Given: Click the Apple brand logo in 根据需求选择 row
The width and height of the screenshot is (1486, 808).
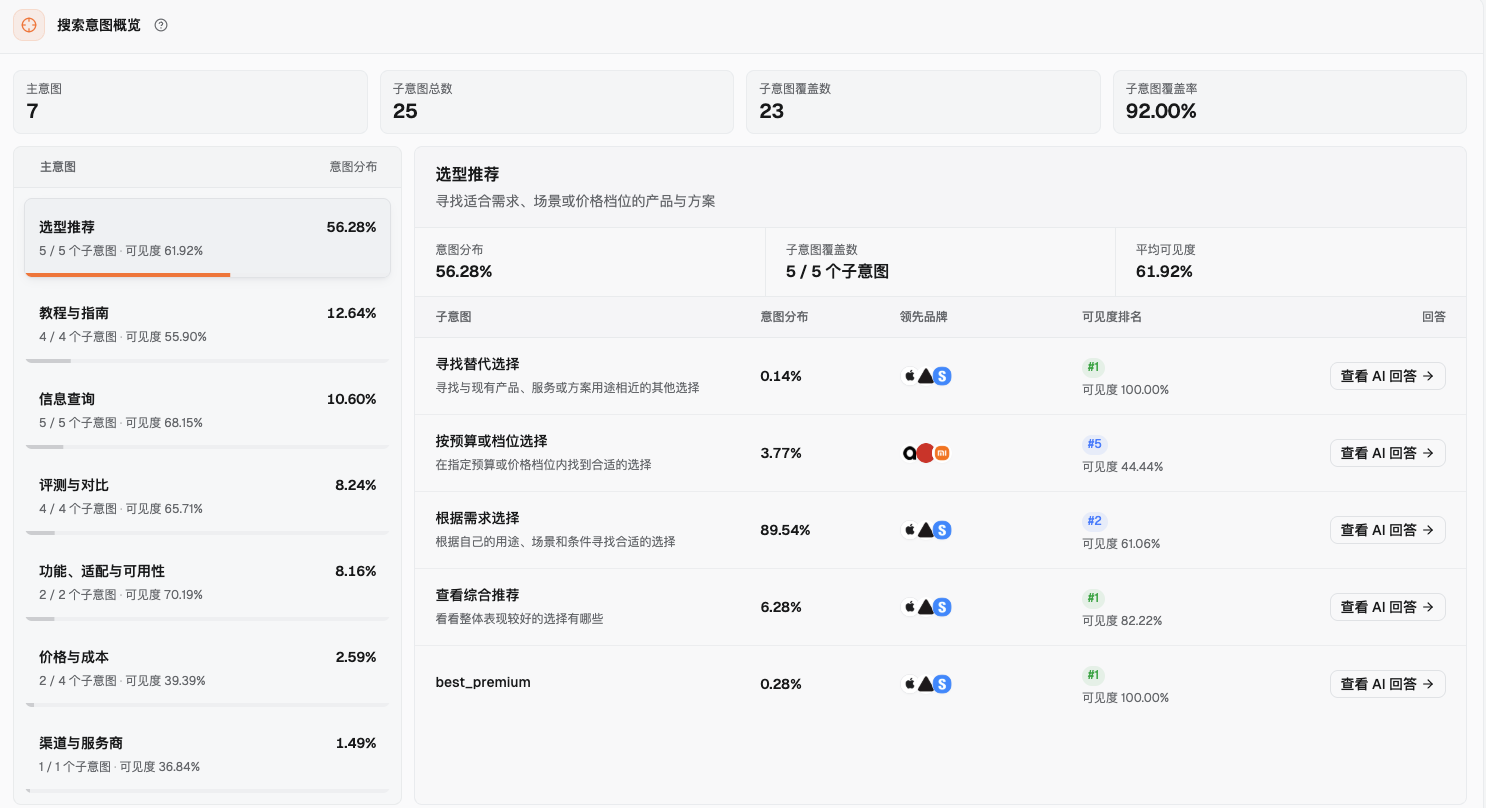Looking at the screenshot, I should pyautogui.click(x=910, y=530).
